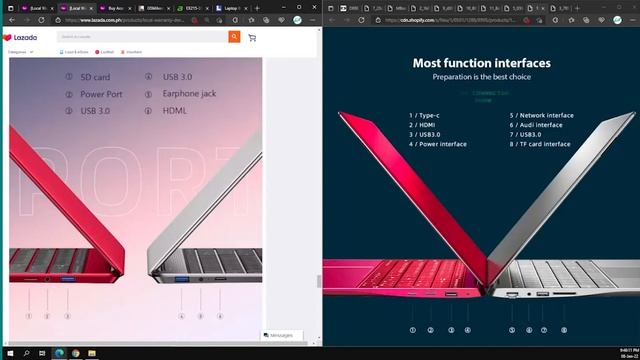
Task: Open the tab actions menu in Shopify window
Action: coord(331,8)
